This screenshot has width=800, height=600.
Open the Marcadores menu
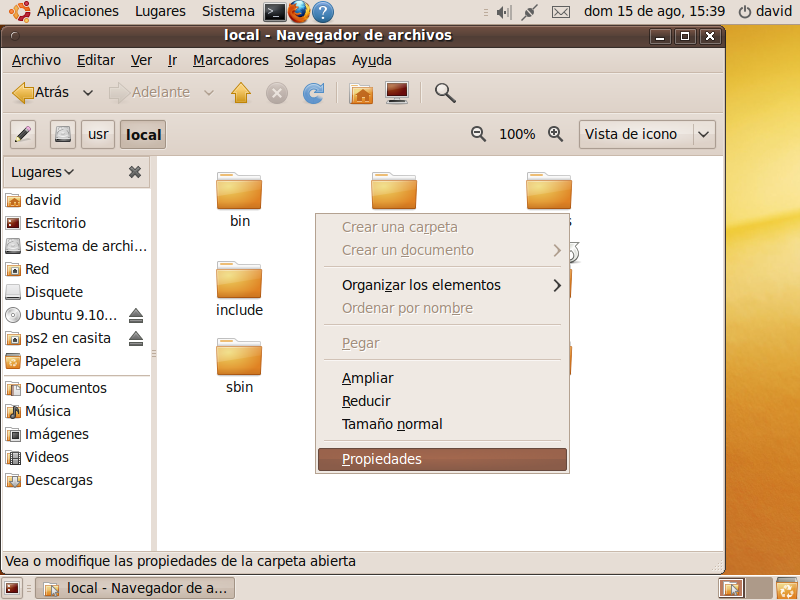point(230,60)
